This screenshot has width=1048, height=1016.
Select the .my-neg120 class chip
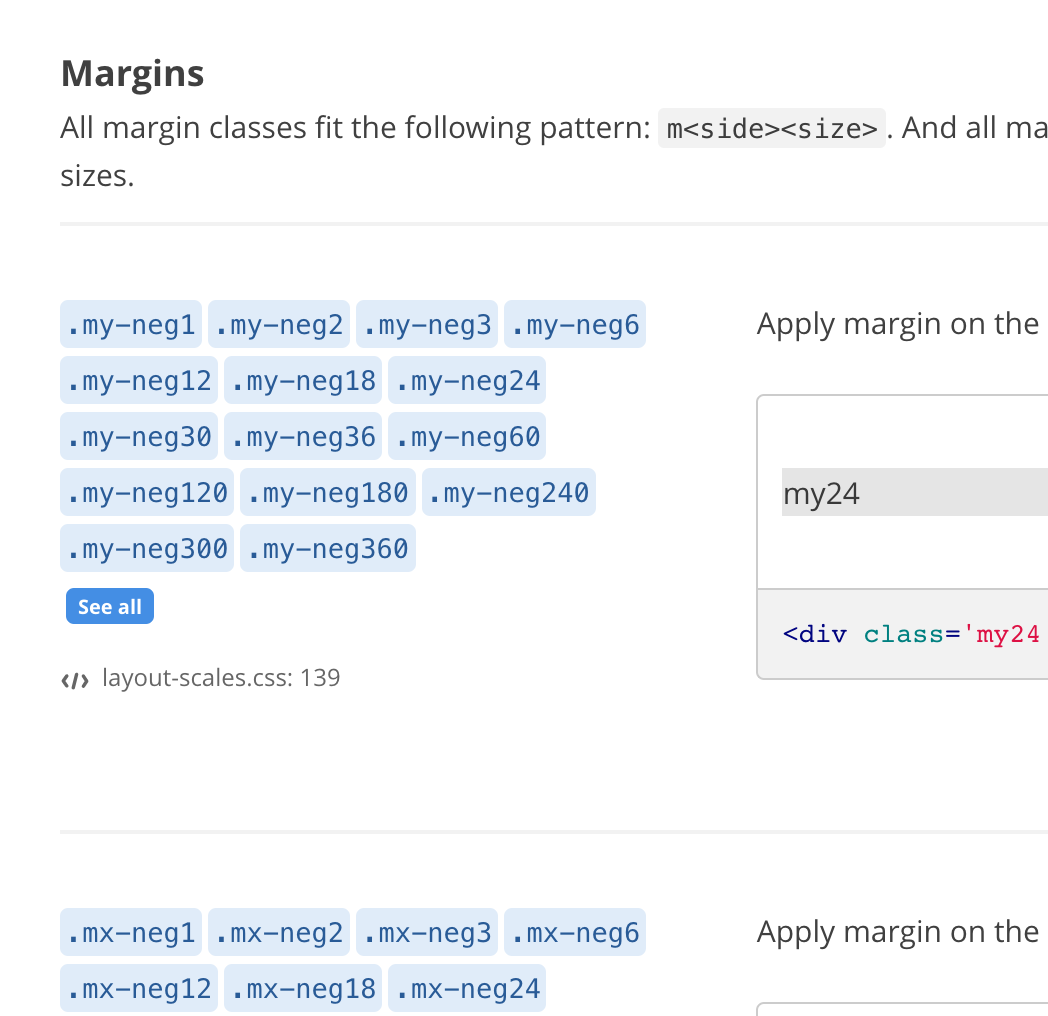[146, 491]
